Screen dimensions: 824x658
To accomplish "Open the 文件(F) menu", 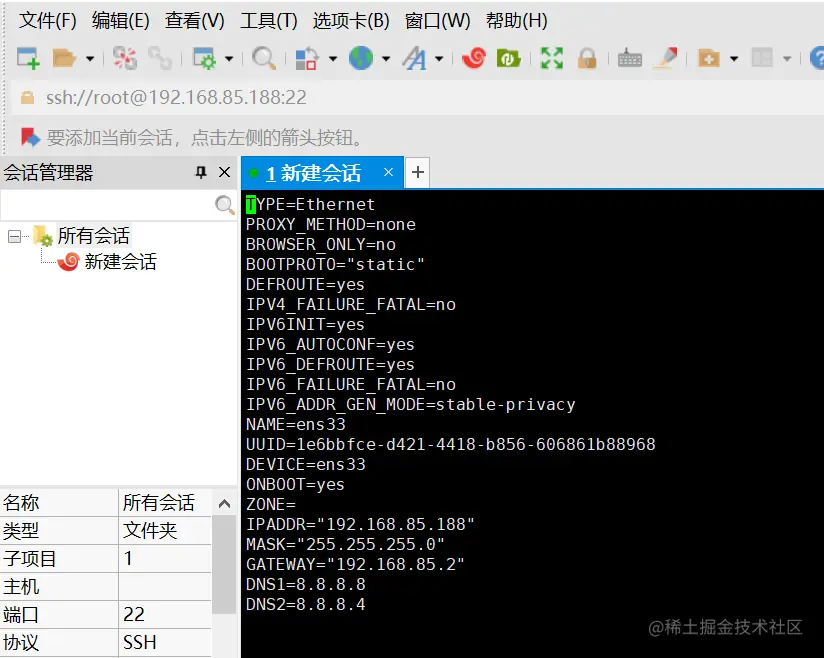I will (x=48, y=20).
